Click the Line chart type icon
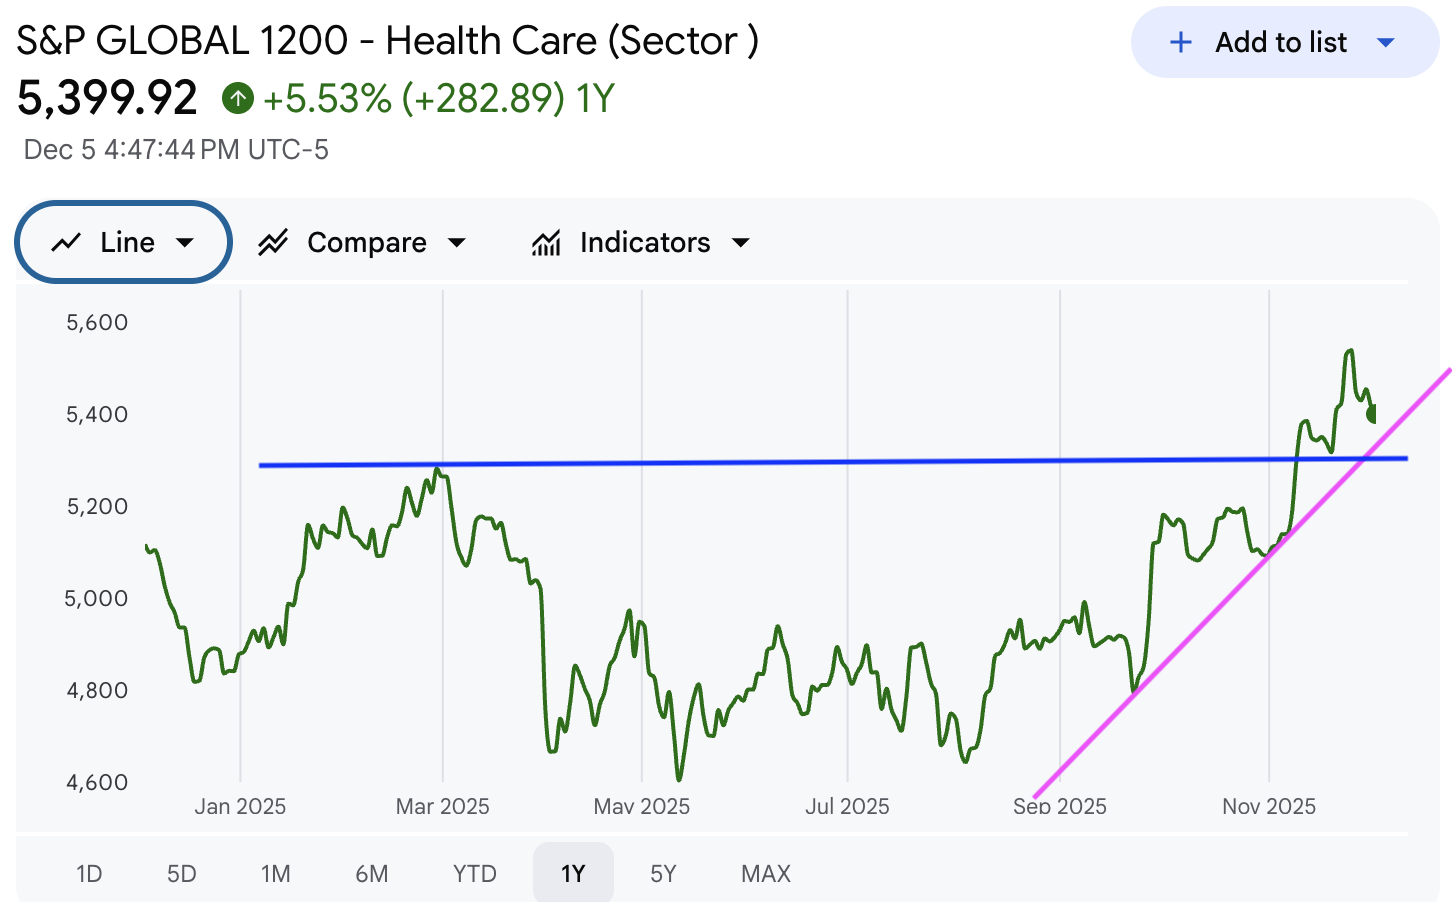1452x902 pixels. tap(66, 242)
